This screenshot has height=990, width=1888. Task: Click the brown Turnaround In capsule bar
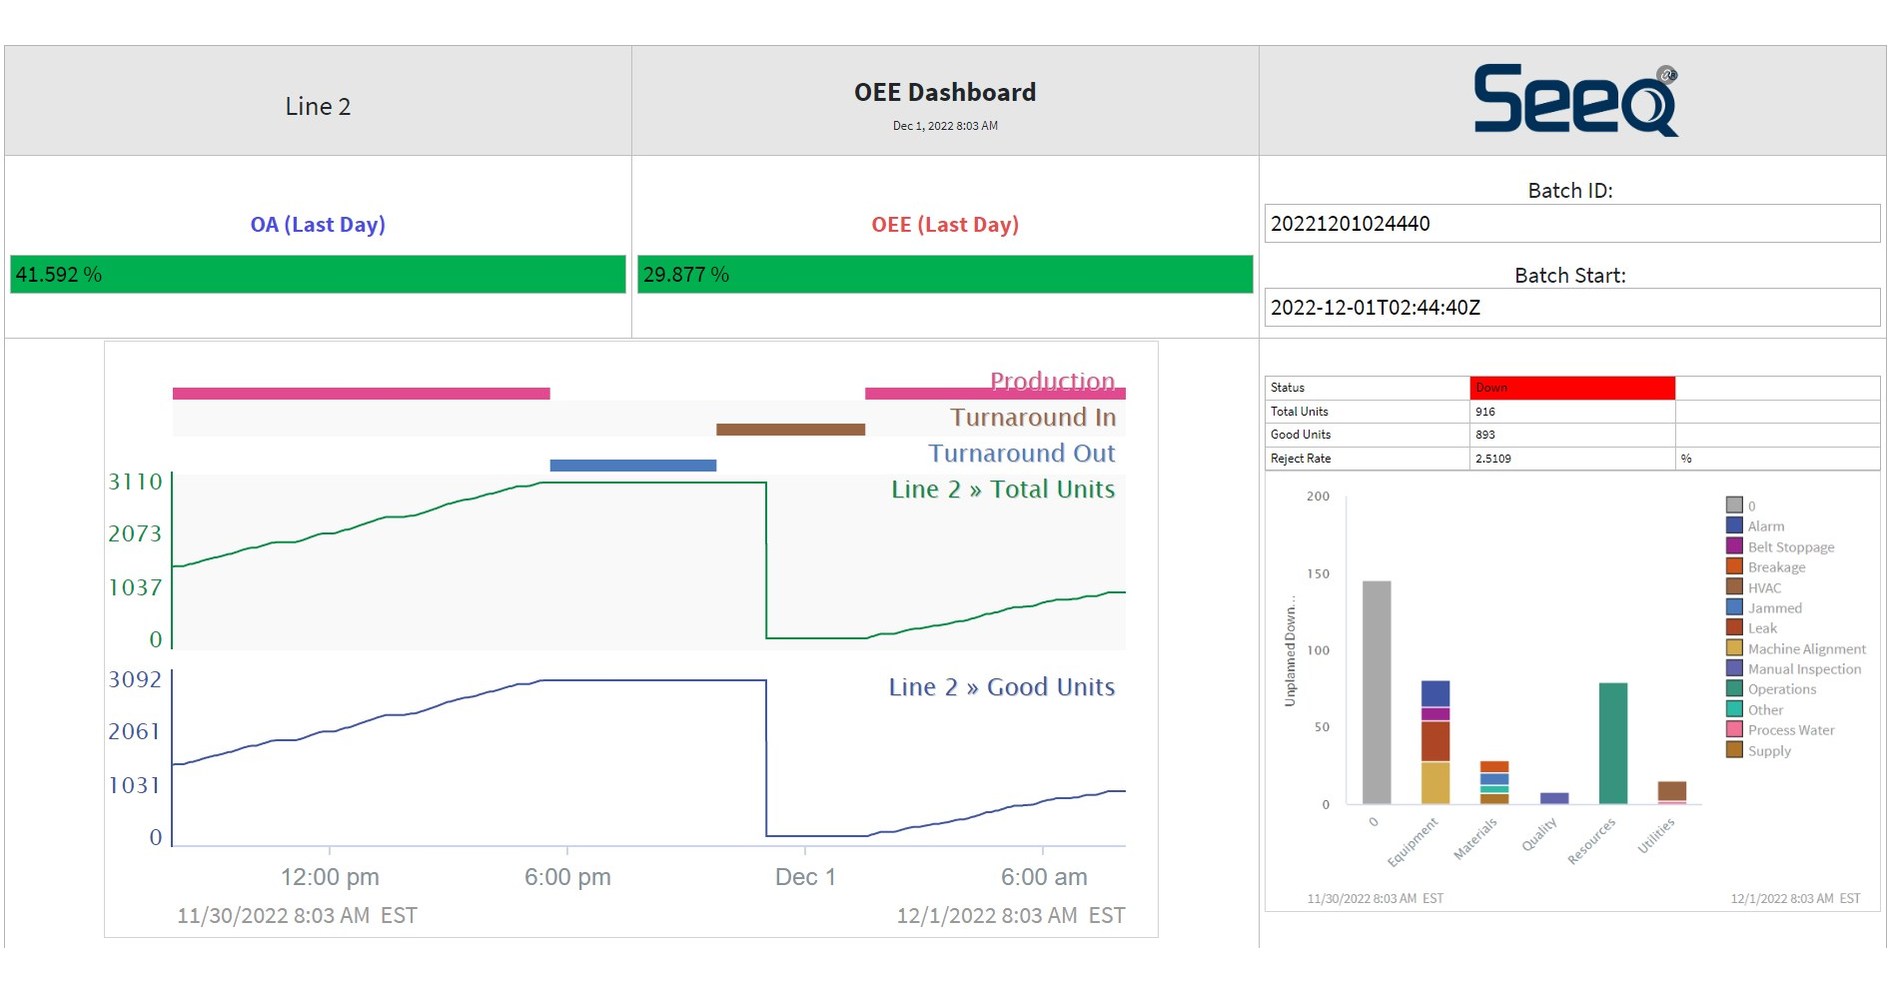[790, 430]
